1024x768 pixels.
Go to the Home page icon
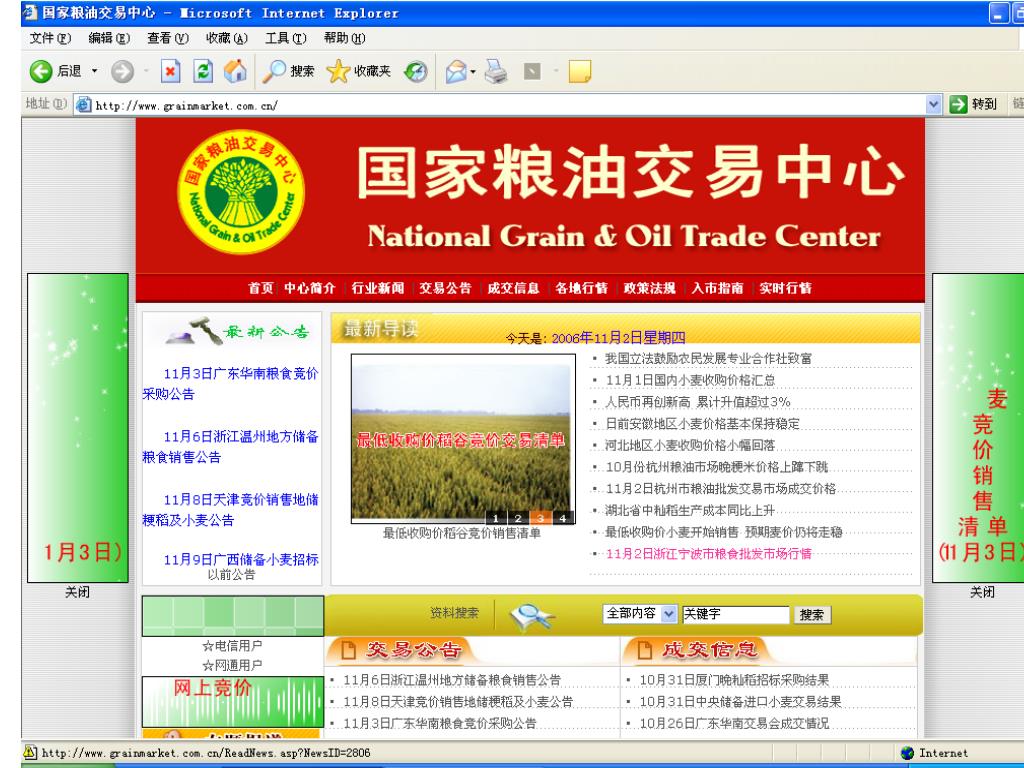(x=235, y=71)
